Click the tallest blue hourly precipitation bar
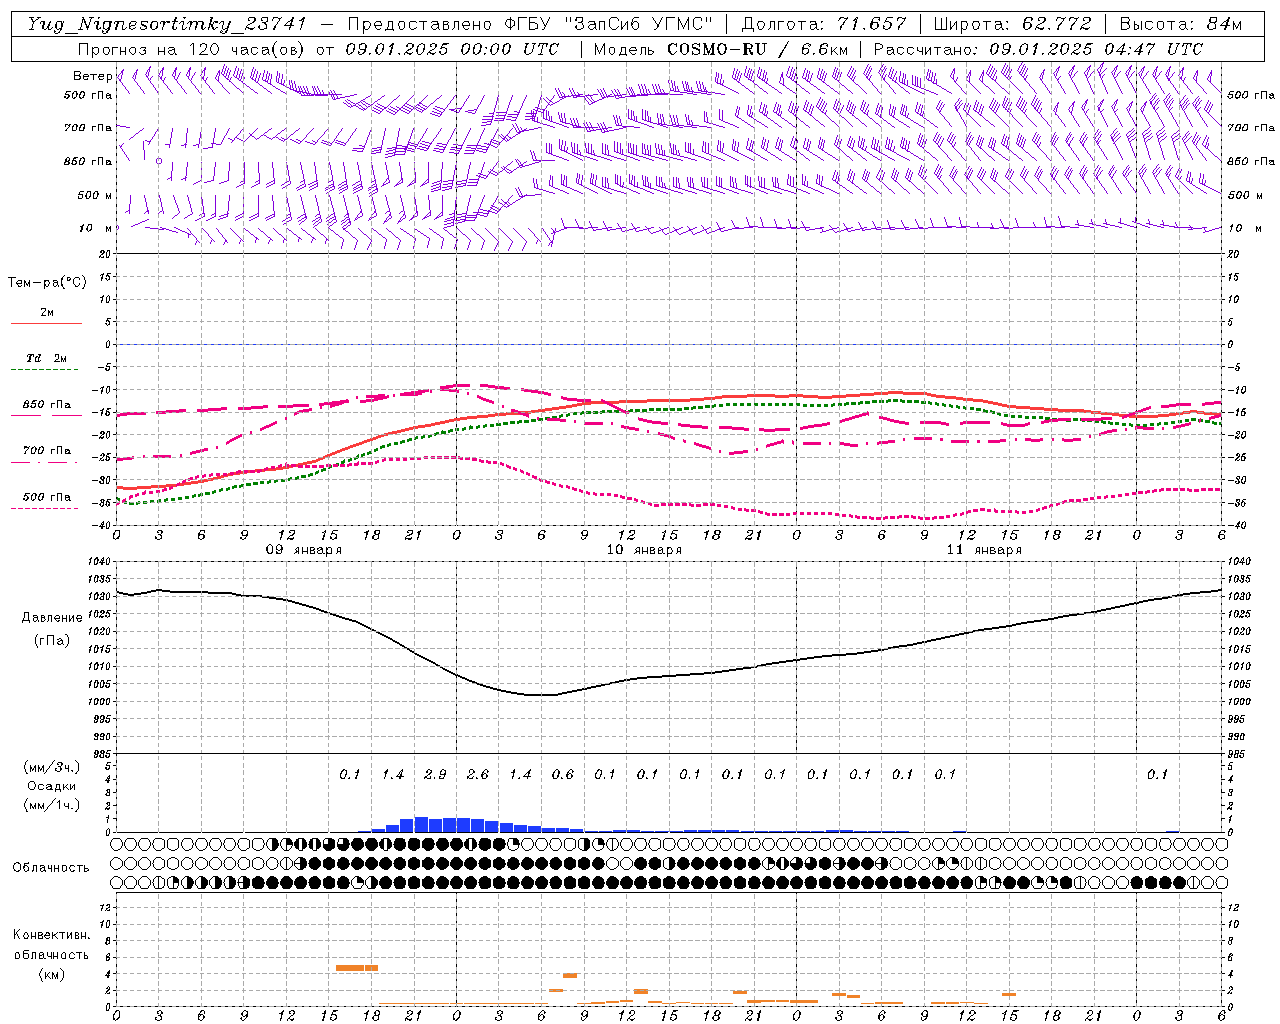 pos(421,824)
